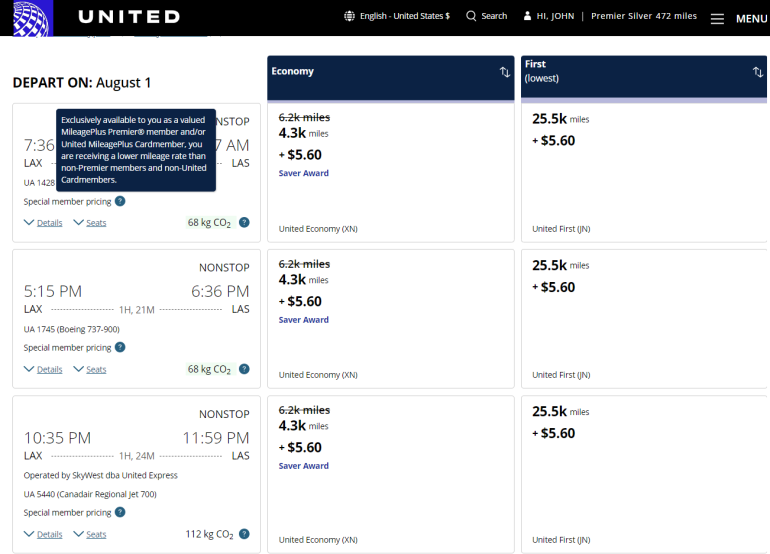Click Saver Award link on first flight
This screenshot has height=554, width=770.
[303, 174]
